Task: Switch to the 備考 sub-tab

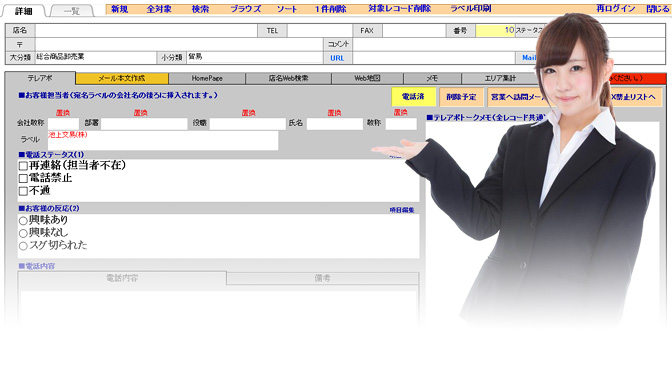Action: click(322, 278)
